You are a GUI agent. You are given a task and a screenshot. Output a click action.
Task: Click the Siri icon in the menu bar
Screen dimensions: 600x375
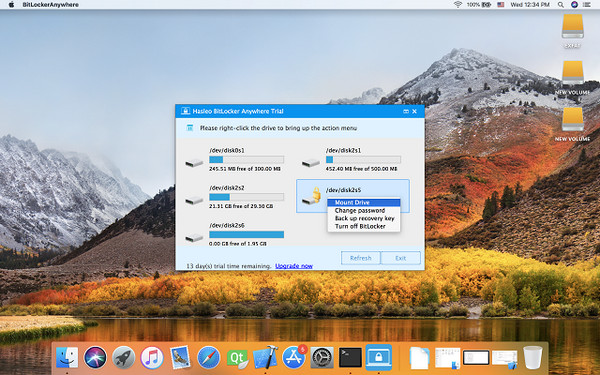coord(574,5)
